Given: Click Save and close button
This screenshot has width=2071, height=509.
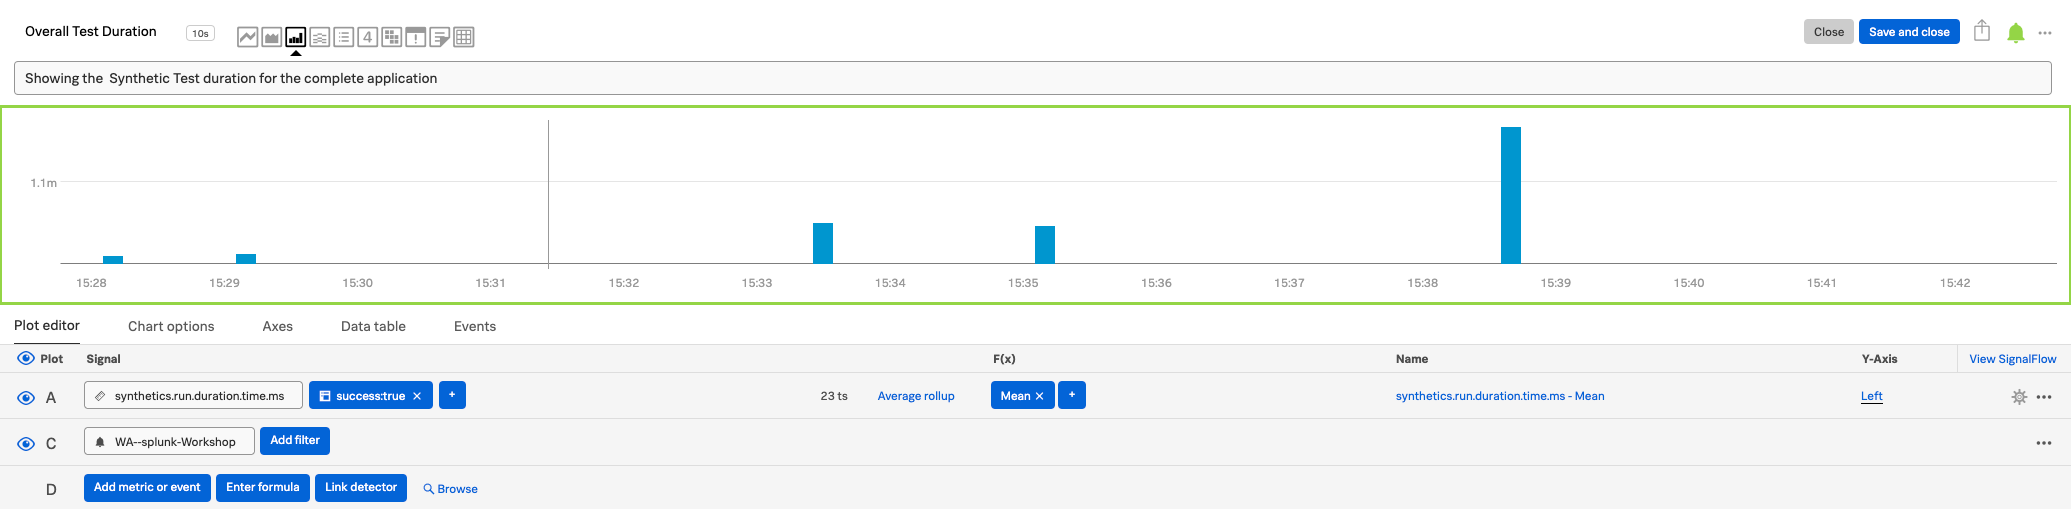Looking at the screenshot, I should click(1908, 32).
